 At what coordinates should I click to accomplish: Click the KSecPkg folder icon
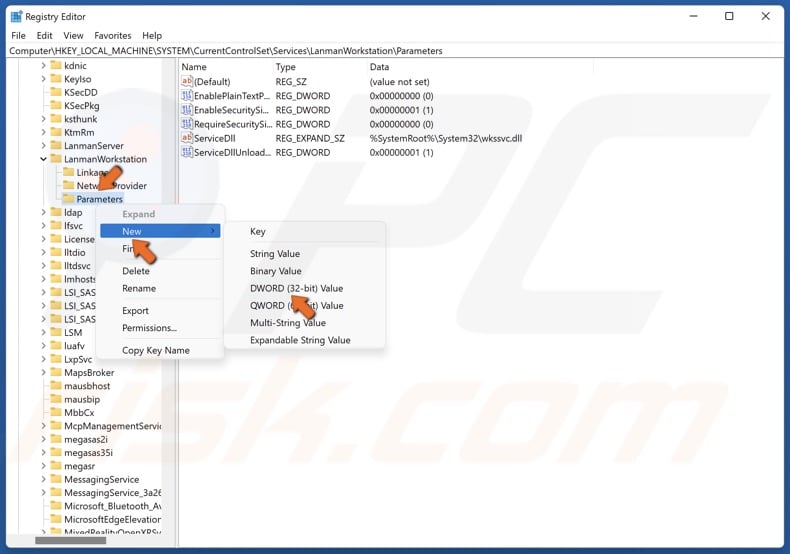coord(56,105)
